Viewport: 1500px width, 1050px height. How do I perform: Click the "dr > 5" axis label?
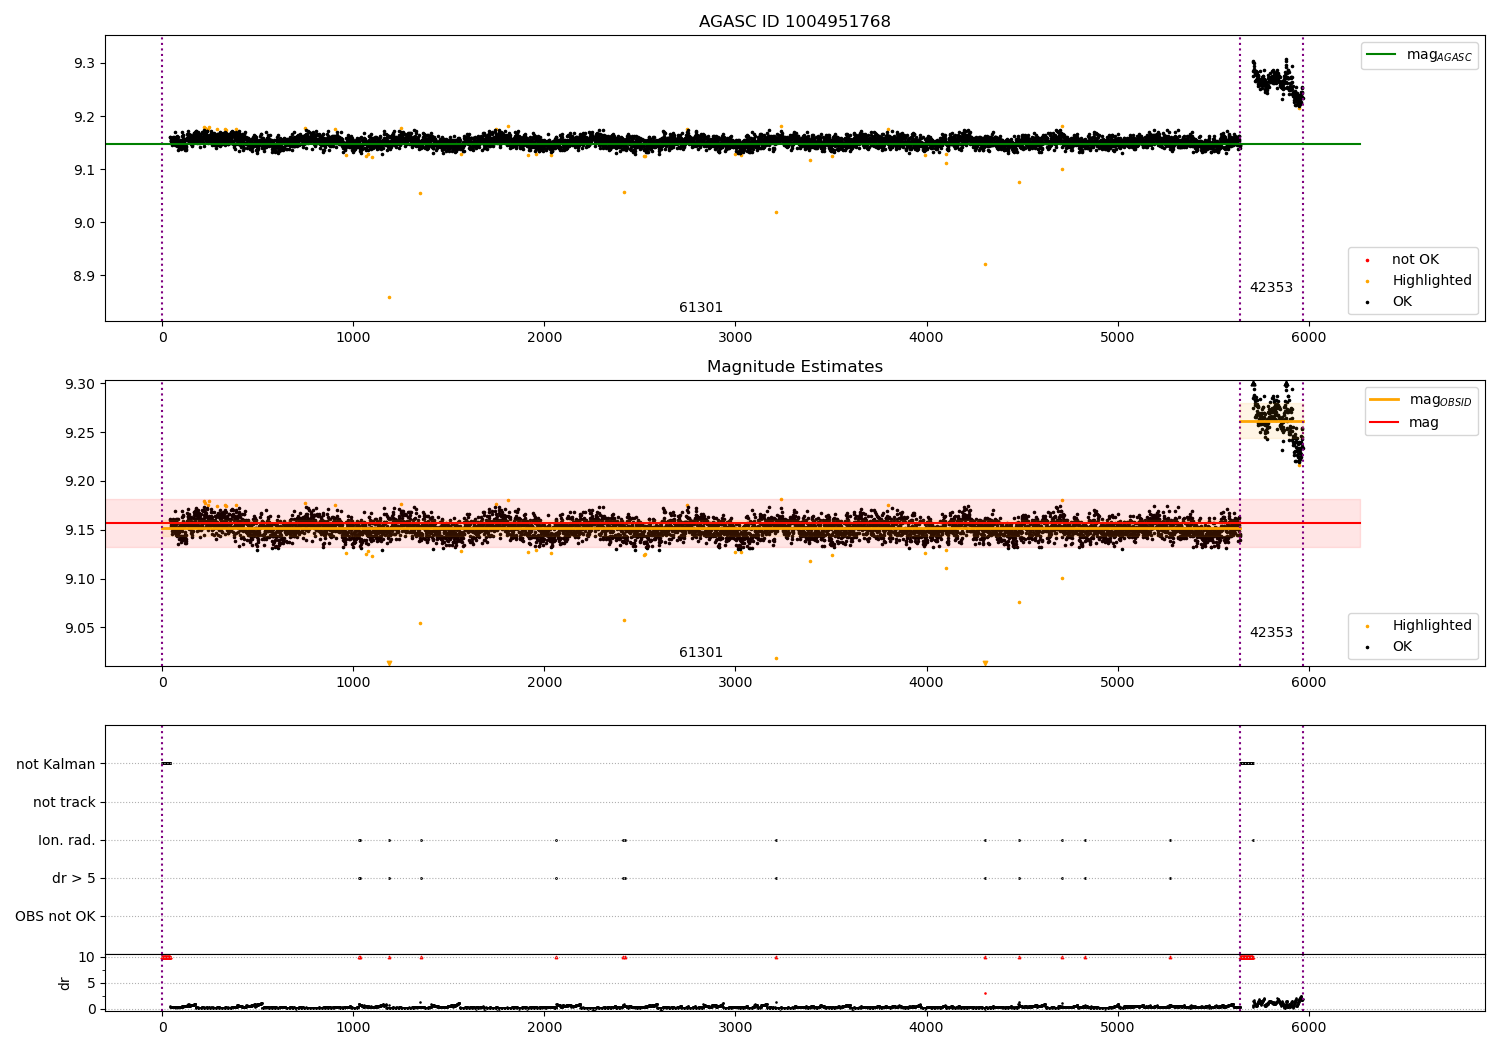(74, 879)
